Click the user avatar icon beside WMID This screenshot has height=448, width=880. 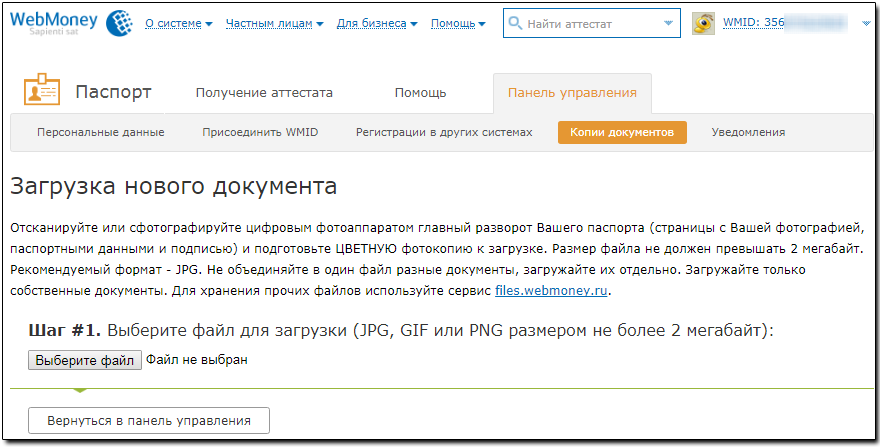pos(705,23)
